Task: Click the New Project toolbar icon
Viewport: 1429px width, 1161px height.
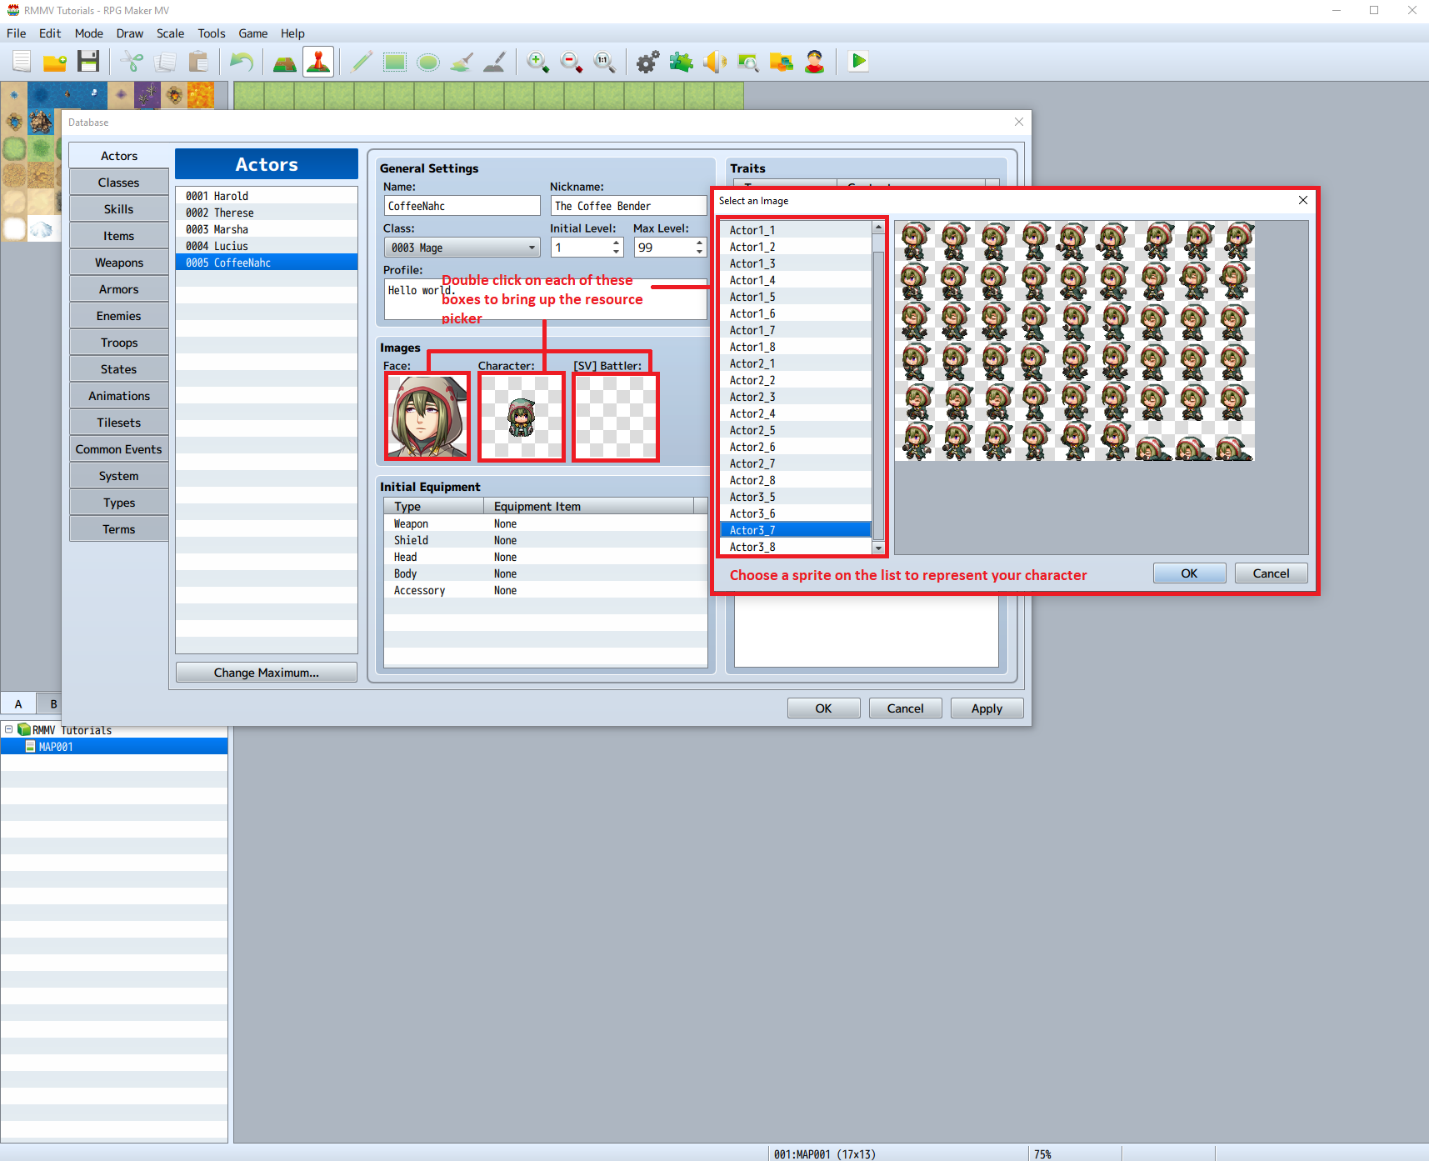Action: coord(21,62)
